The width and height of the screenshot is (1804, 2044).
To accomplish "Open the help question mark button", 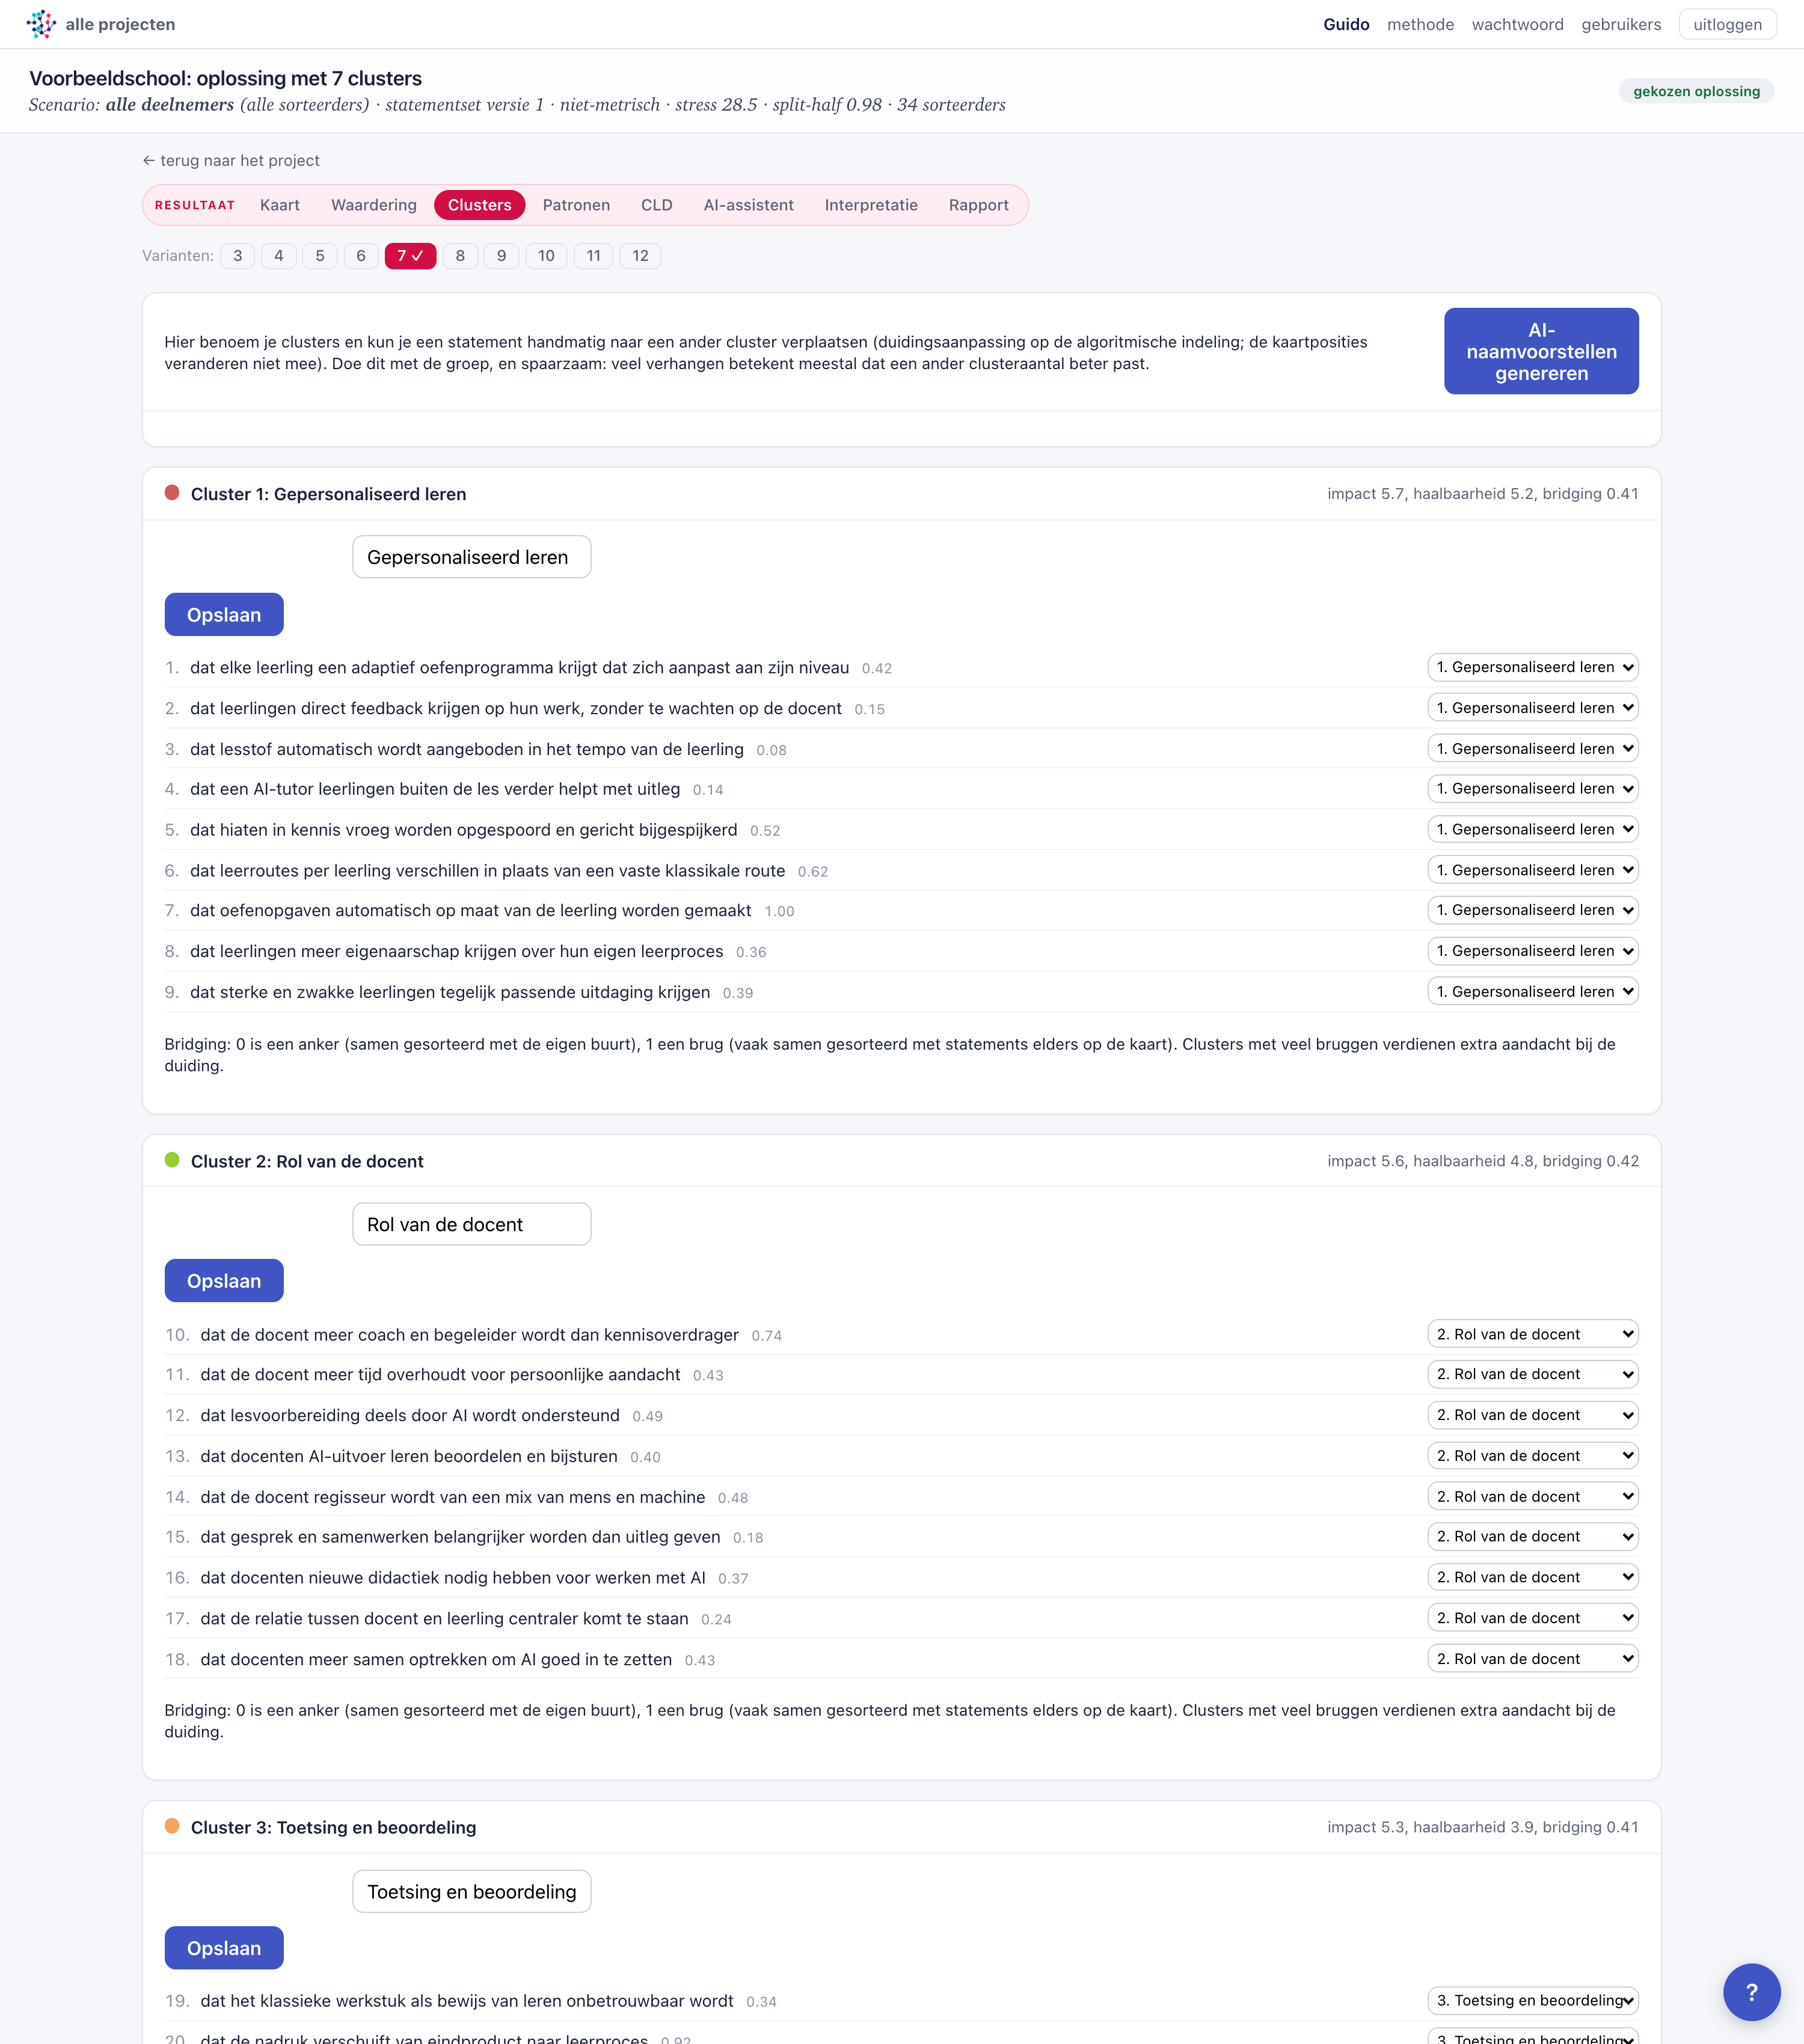I will pos(1751,1992).
